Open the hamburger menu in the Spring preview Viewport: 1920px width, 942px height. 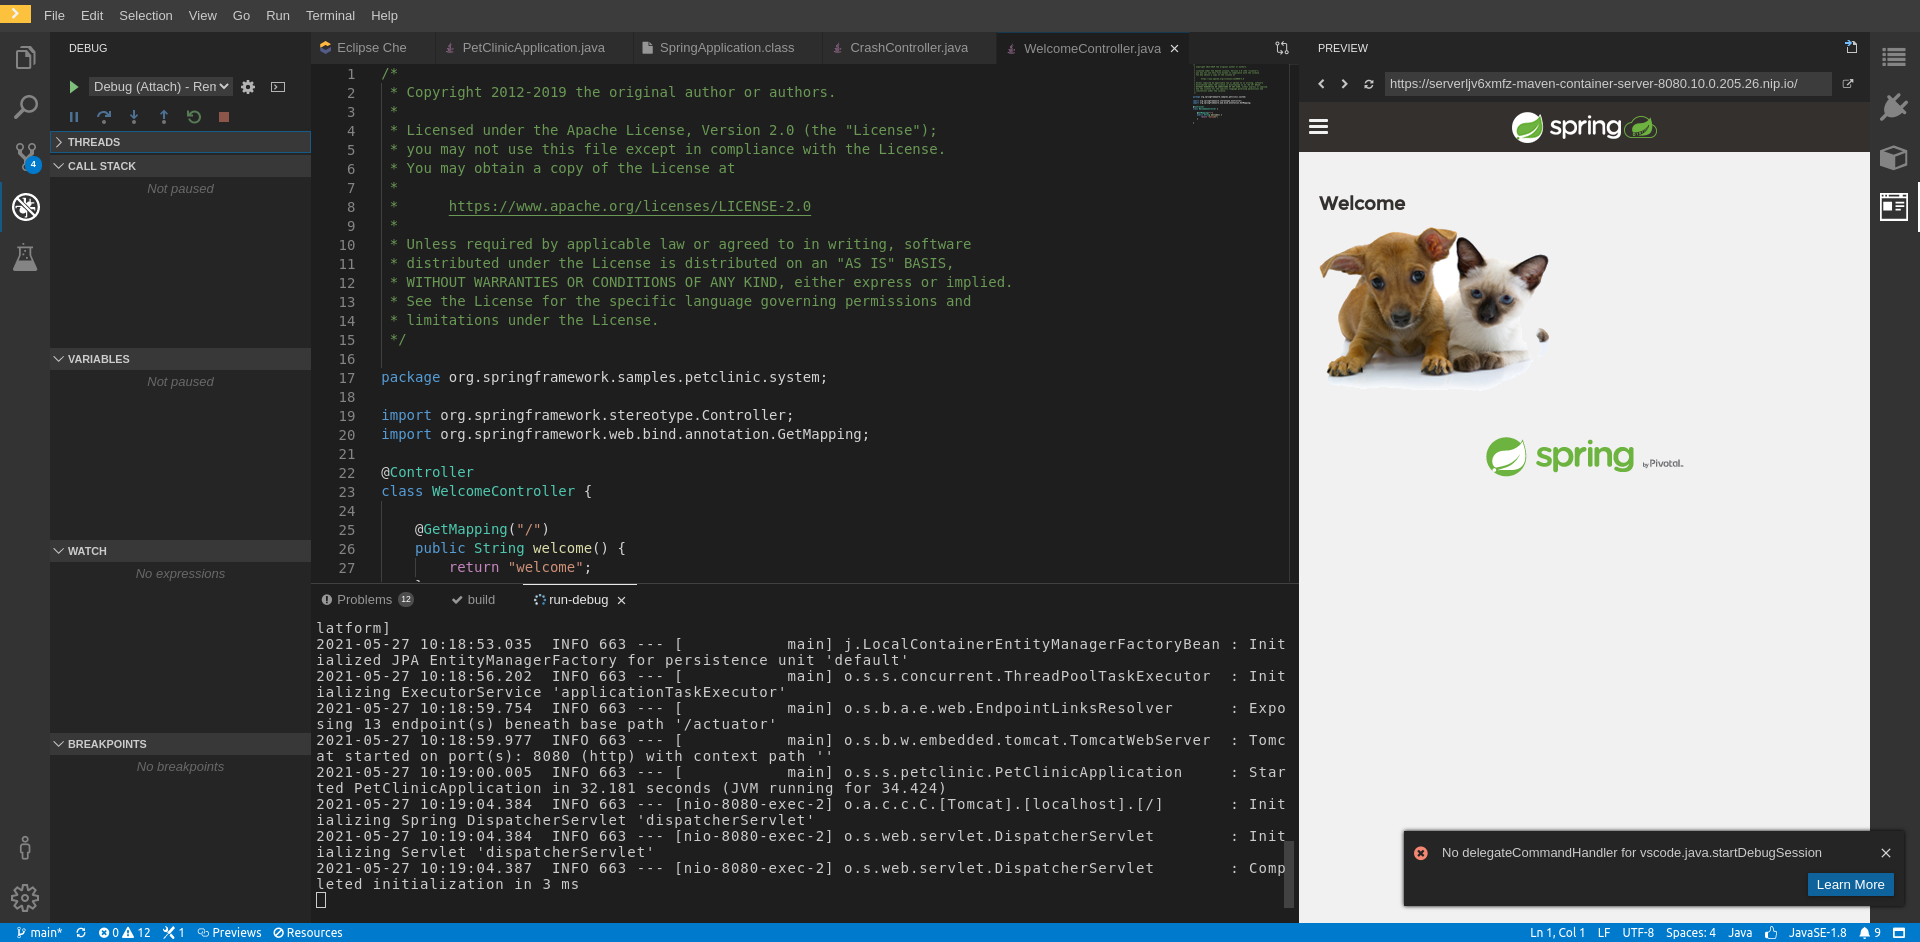(x=1319, y=126)
